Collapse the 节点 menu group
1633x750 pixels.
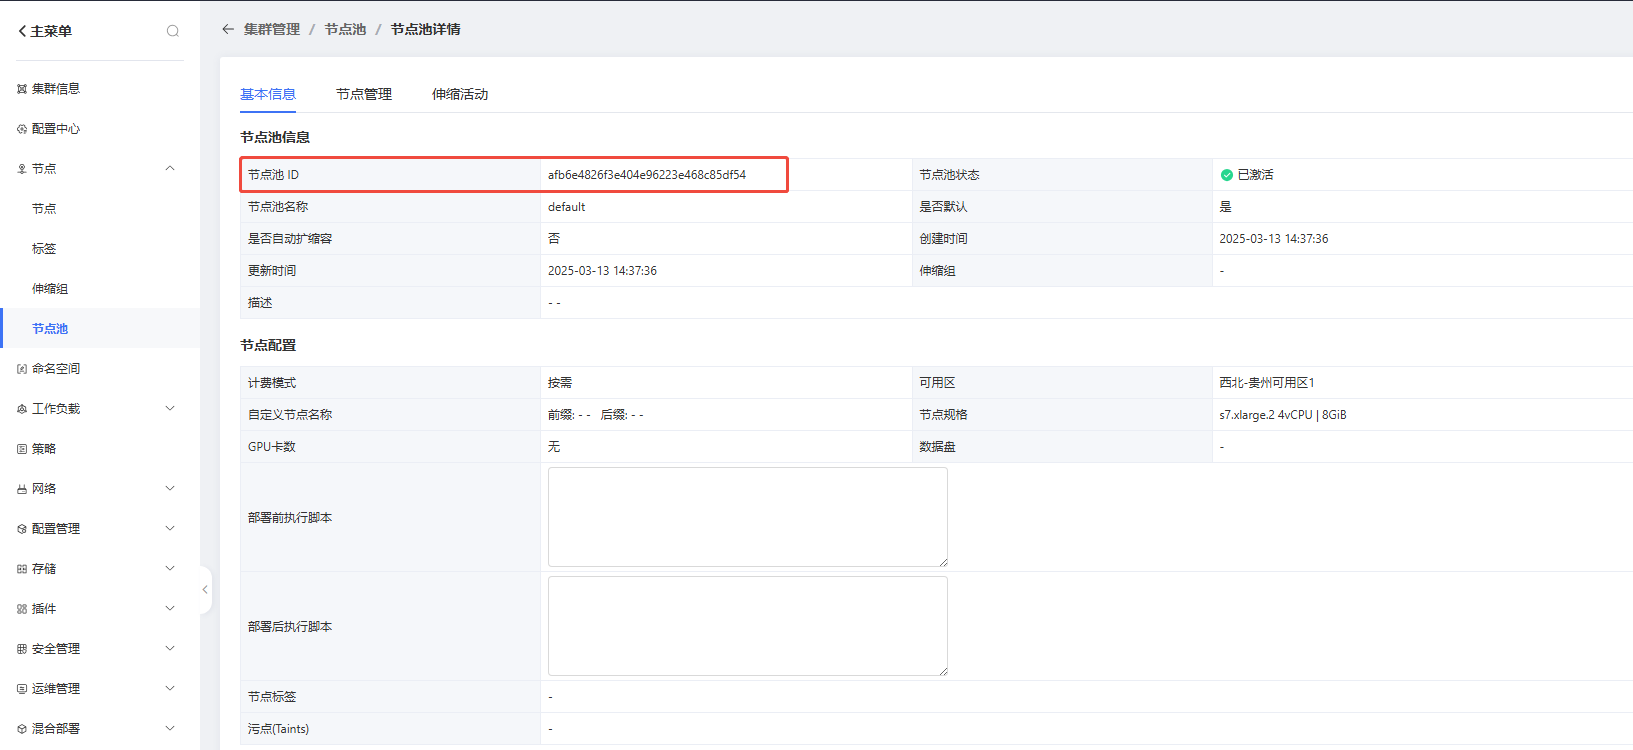170,168
